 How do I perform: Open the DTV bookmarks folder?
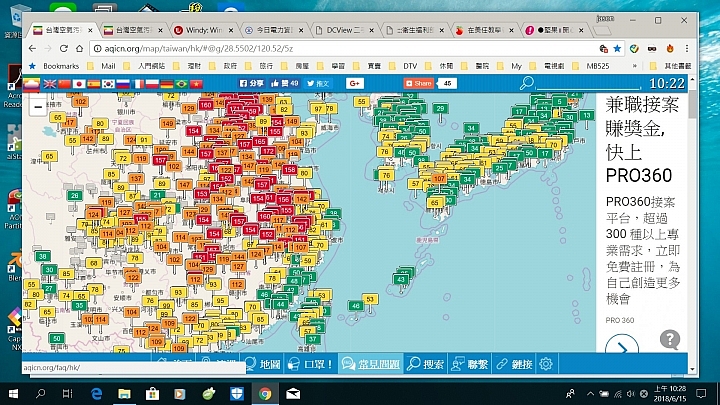pyautogui.click(x=405, y=66)
